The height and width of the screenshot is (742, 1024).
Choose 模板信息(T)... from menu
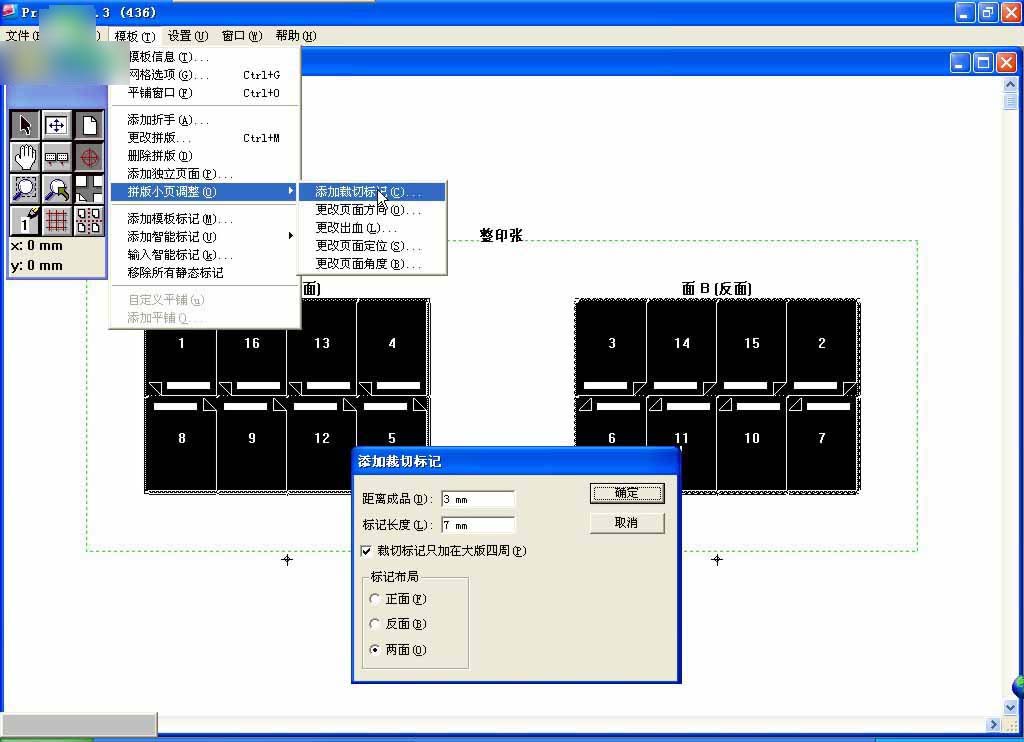coord(204,57)
